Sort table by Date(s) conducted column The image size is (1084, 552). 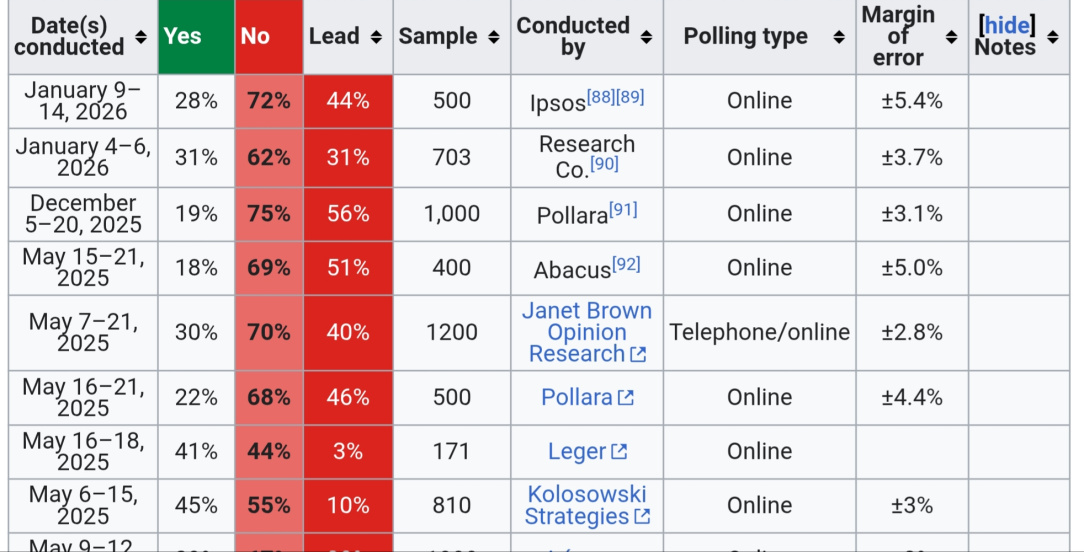click(140, 37)
